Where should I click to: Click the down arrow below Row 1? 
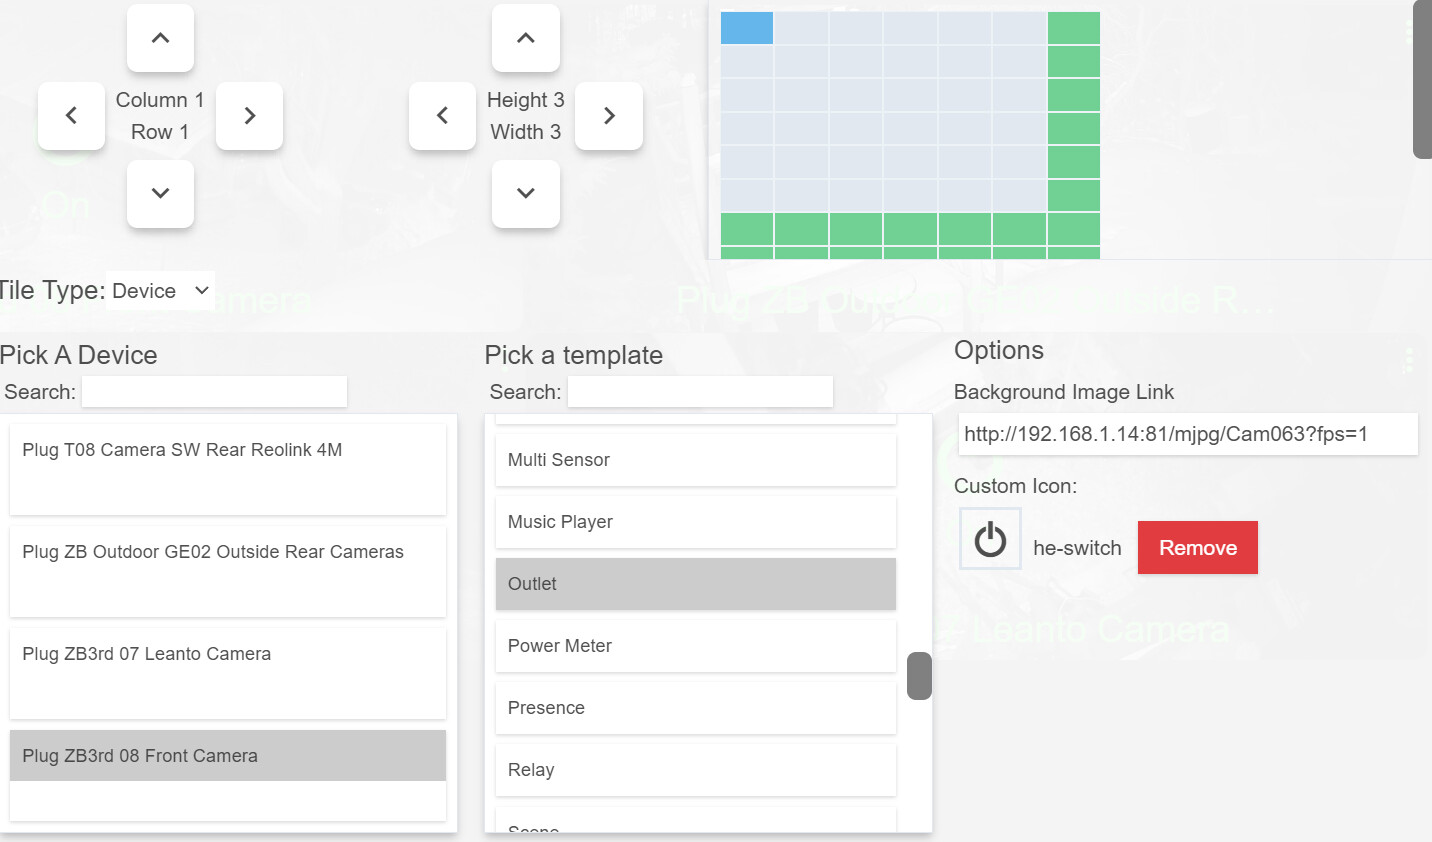[160, 193]
